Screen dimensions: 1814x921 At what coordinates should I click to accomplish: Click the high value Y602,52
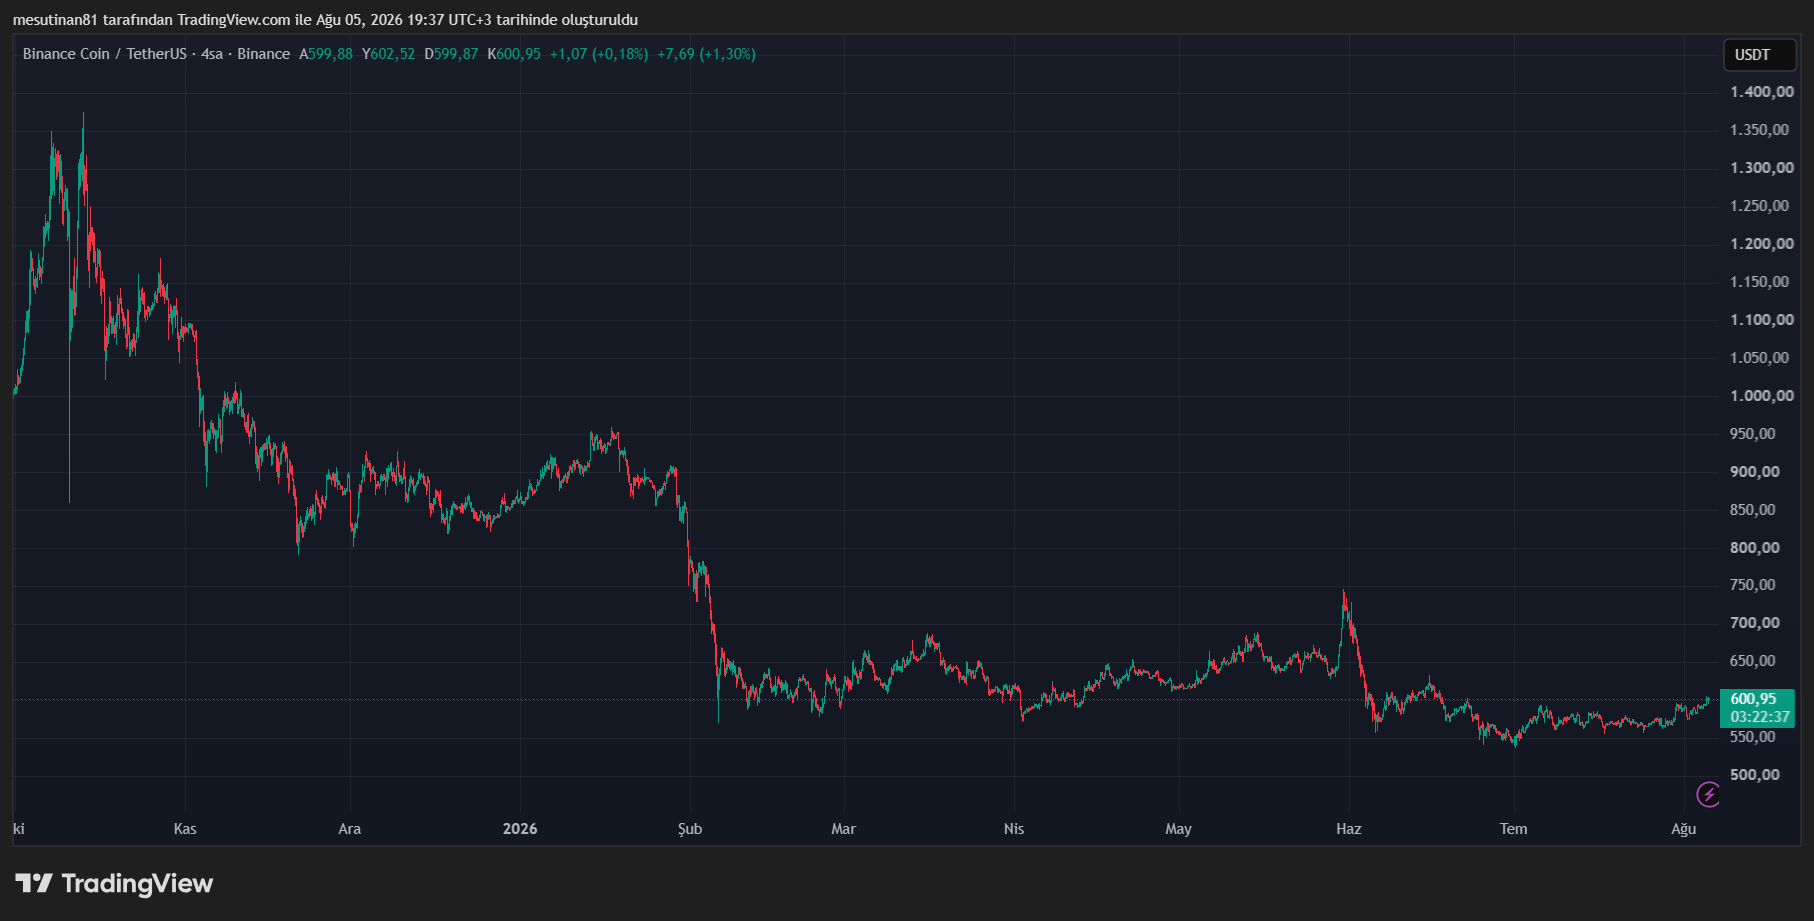click(x=388, y=54)
